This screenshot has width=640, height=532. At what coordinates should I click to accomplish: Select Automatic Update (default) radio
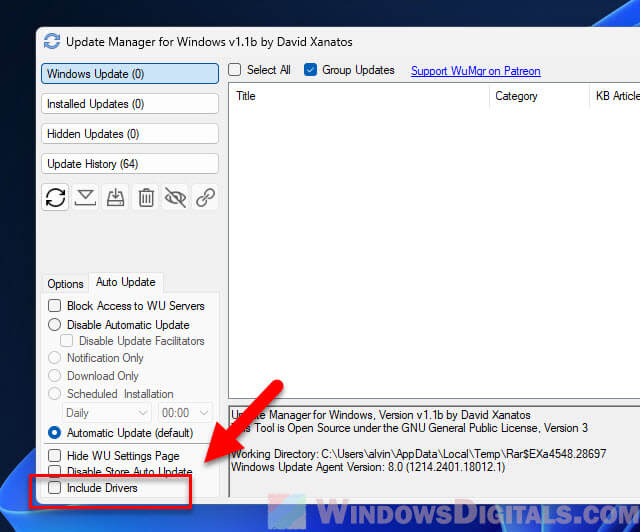(x=55, y=433)
